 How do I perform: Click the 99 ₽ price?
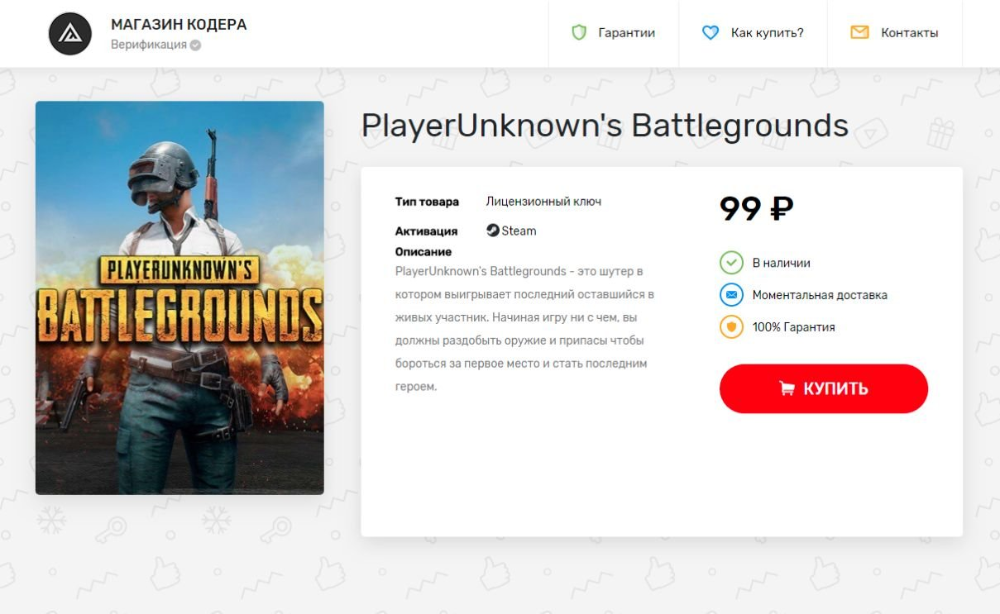click(x=756, y=208)
